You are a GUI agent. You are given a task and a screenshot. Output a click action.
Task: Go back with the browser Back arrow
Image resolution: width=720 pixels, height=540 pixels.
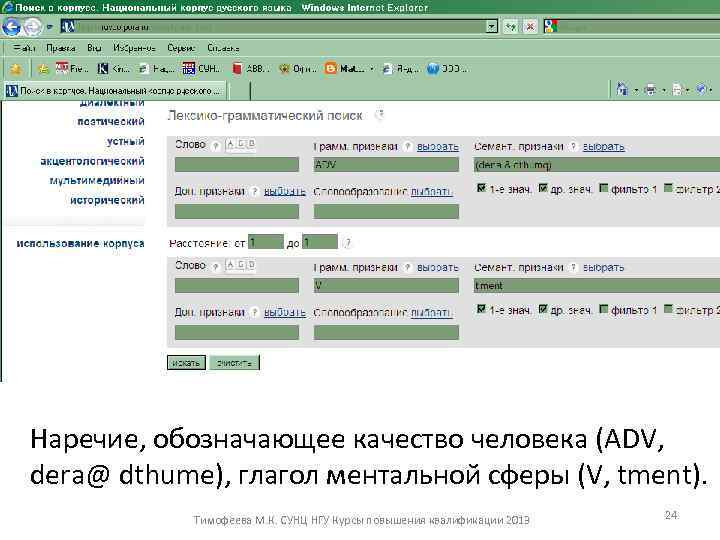point(11,27)
